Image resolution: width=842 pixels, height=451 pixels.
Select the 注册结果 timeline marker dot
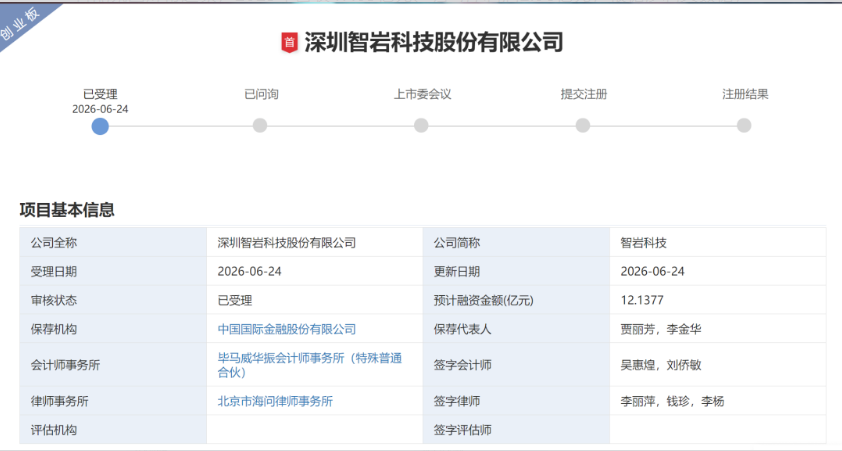click(744, 126)
